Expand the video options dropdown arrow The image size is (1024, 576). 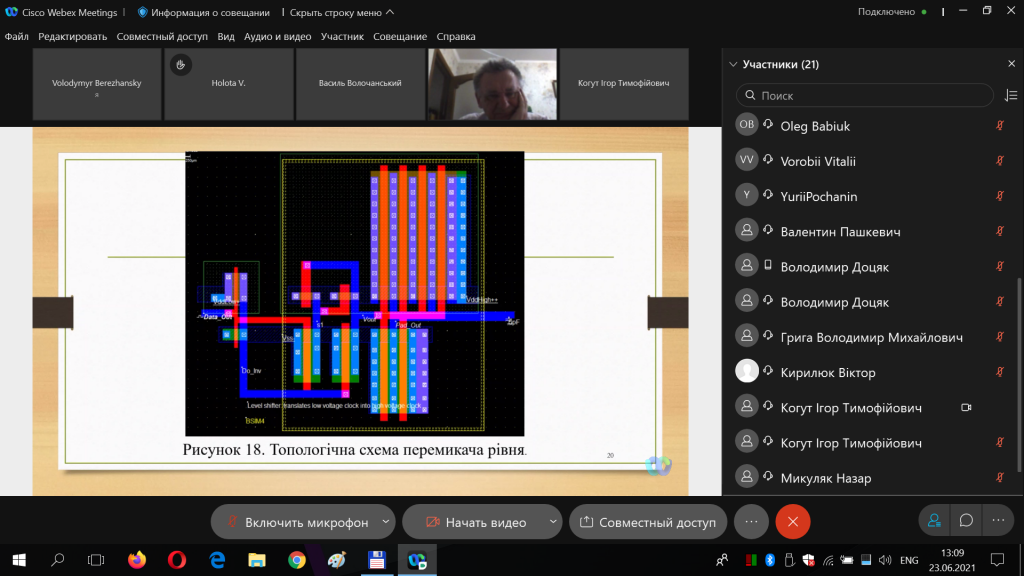click(x=553, y=522)
